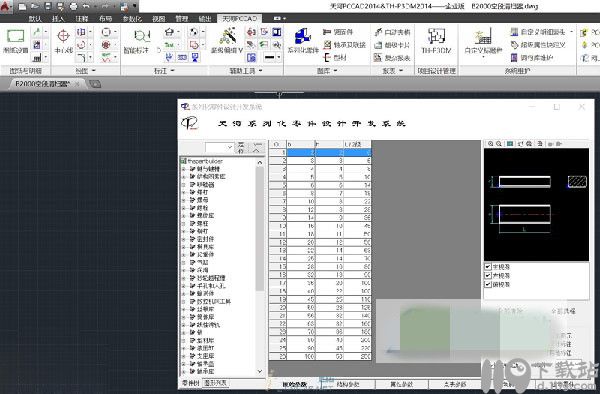Select the 中心线 centerline tool
600x394 pixels.
64,41
